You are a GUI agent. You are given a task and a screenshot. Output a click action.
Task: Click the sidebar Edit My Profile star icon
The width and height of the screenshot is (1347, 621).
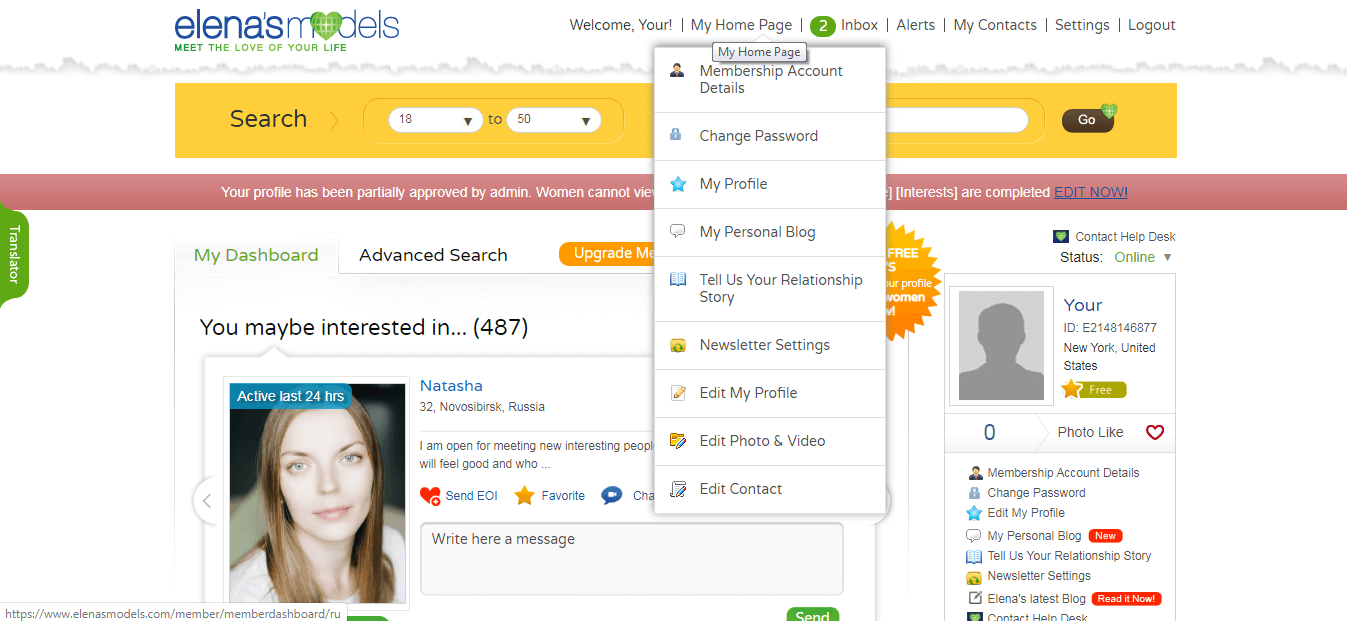click(x=974, y=513)
